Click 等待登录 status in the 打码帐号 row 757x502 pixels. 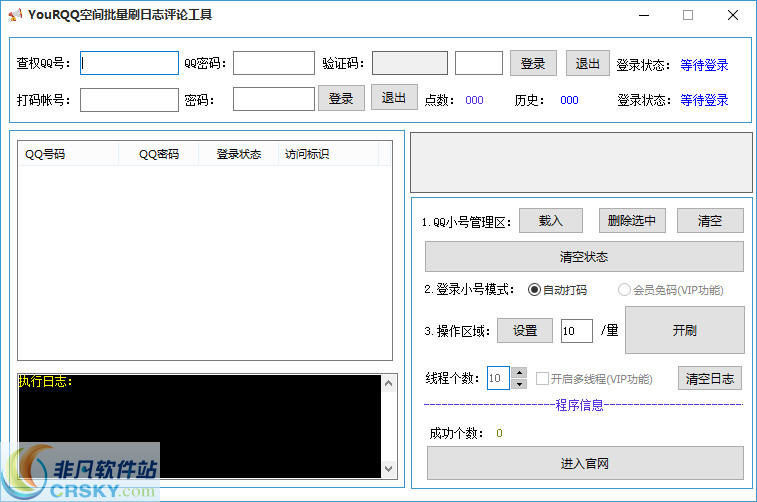pos(704,100)
